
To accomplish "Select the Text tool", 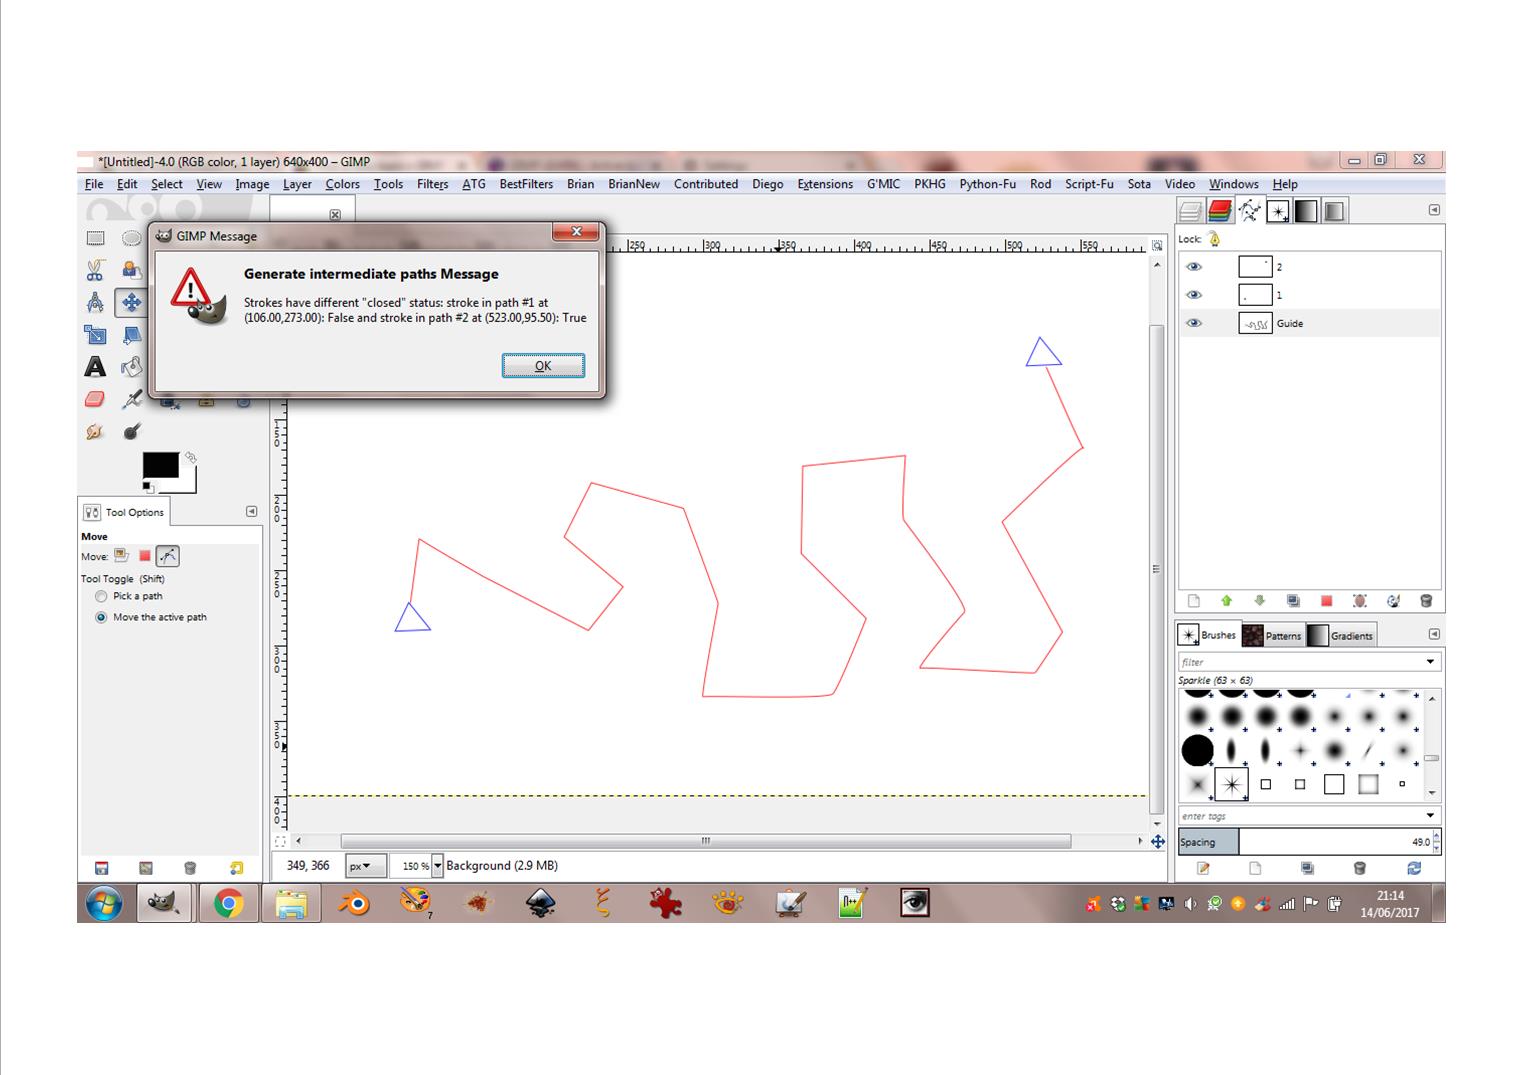I will 95,367.
